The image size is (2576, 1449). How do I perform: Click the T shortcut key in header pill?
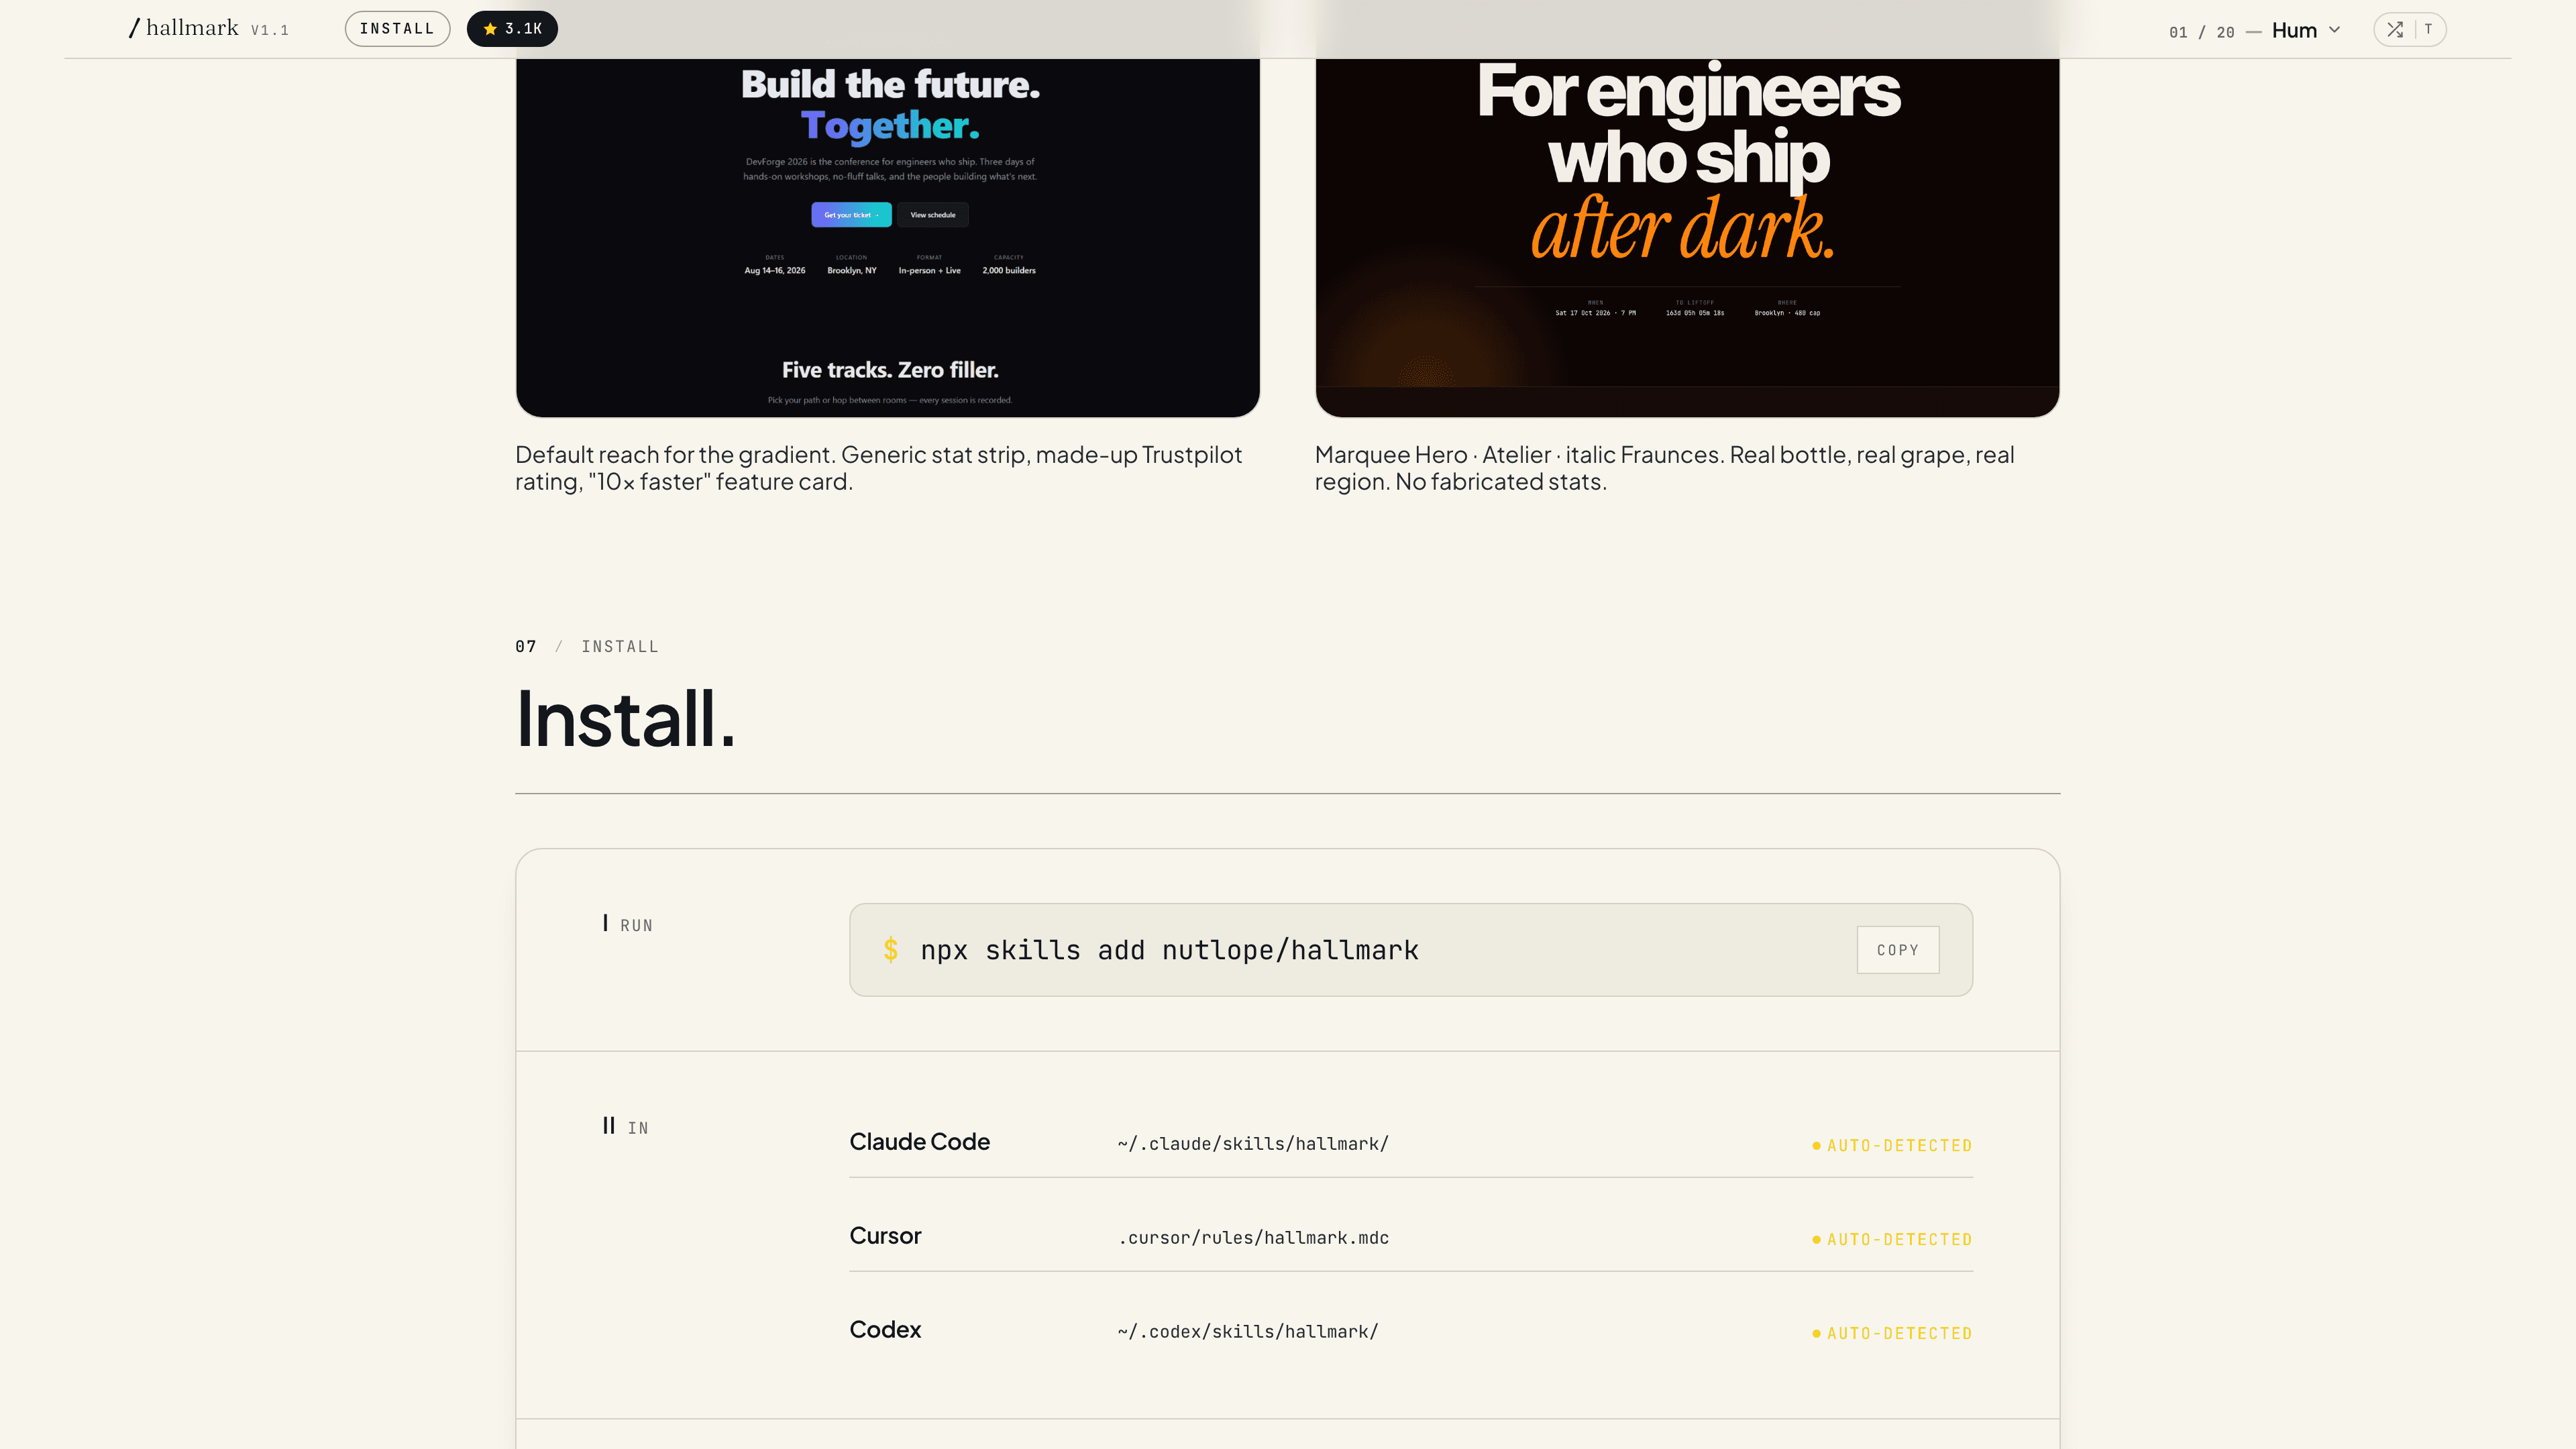(x=2428, y=29)
